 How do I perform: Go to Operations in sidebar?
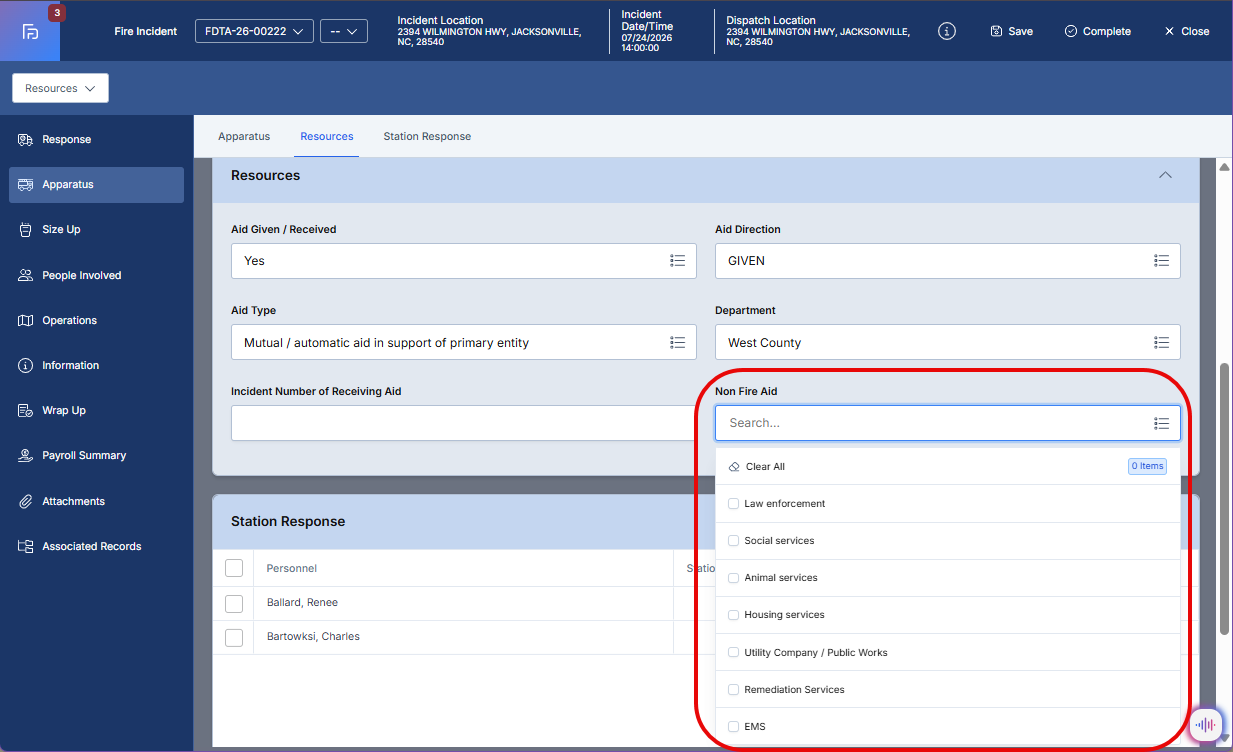coord(96,320)
